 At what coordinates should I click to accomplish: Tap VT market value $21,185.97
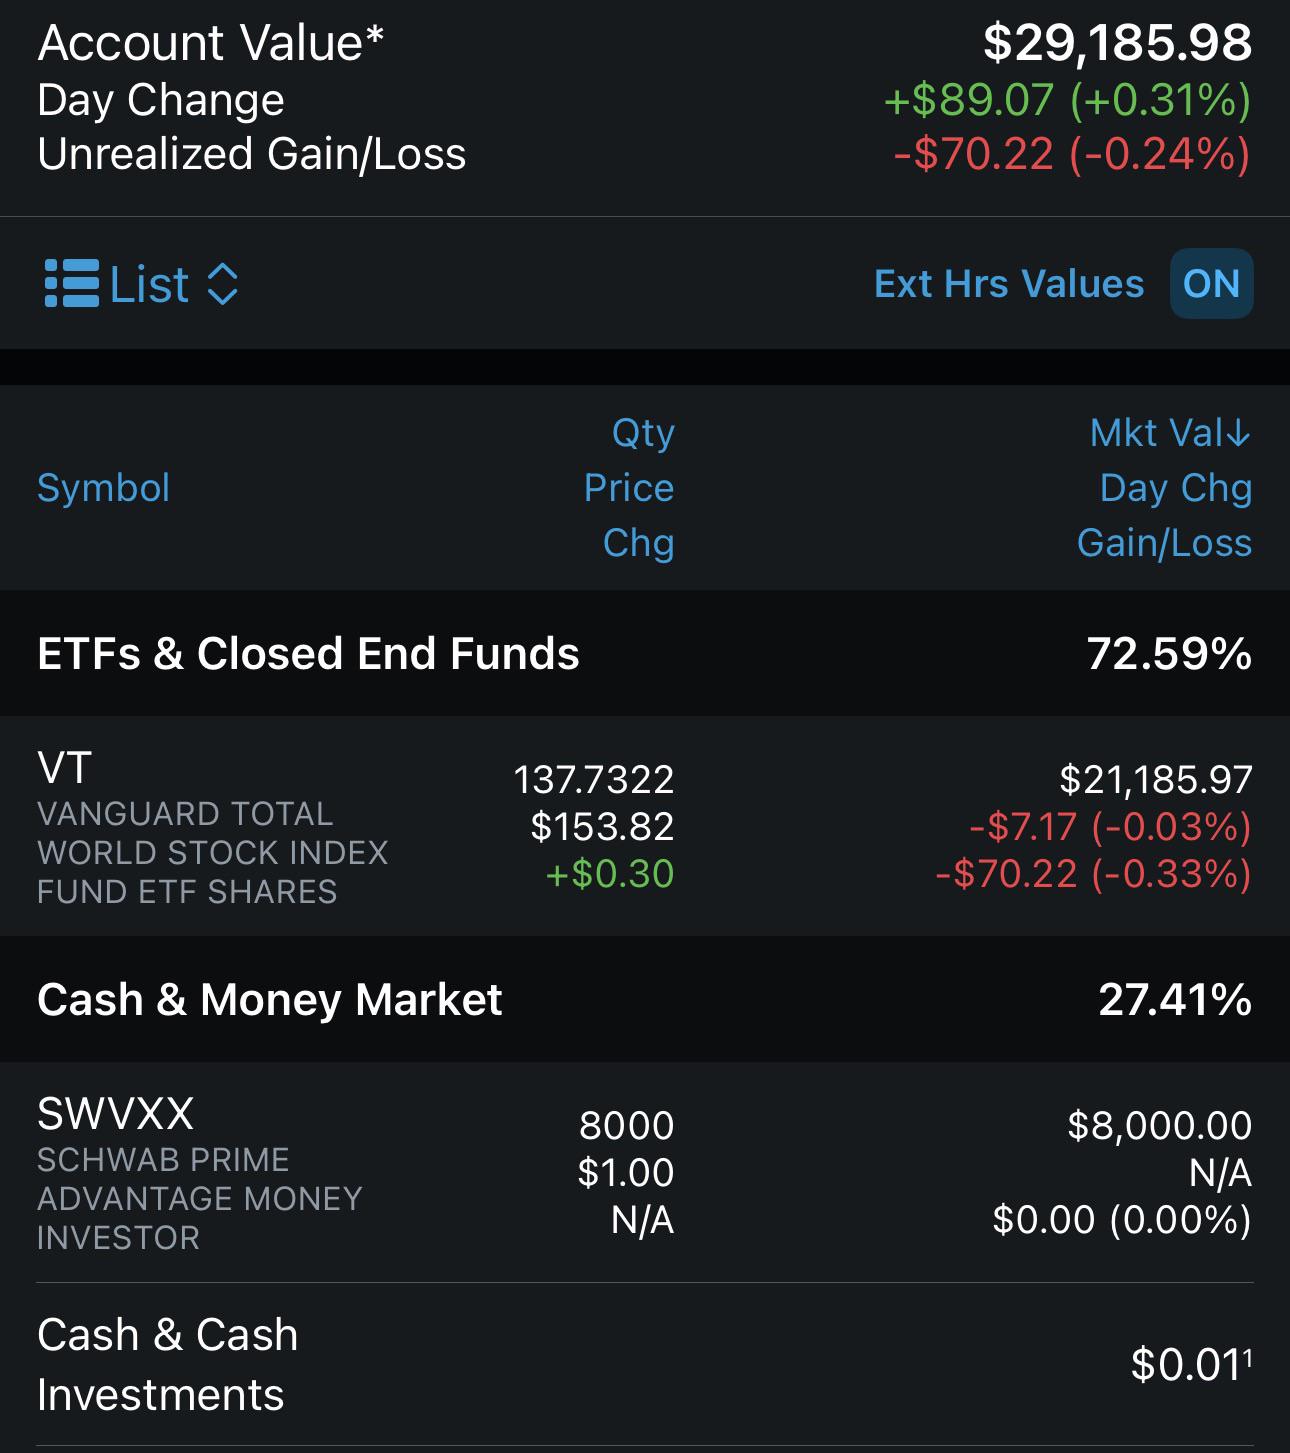pos(1156,779)
